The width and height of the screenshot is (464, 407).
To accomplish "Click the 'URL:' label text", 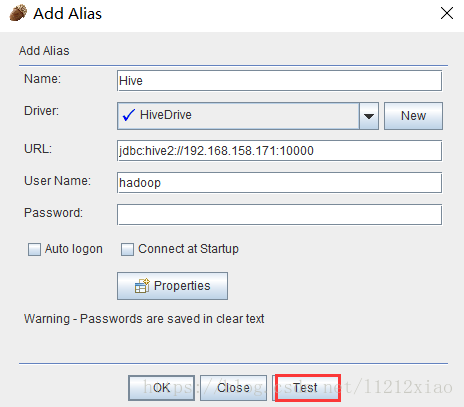I will (x=38, y=149).
